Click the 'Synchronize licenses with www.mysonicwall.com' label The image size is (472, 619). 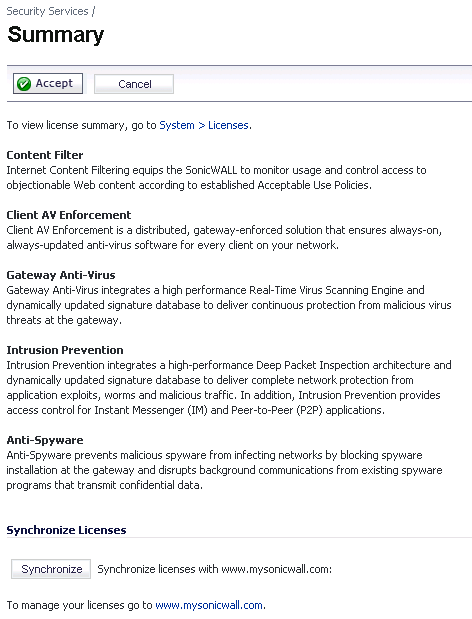point(214,569)
